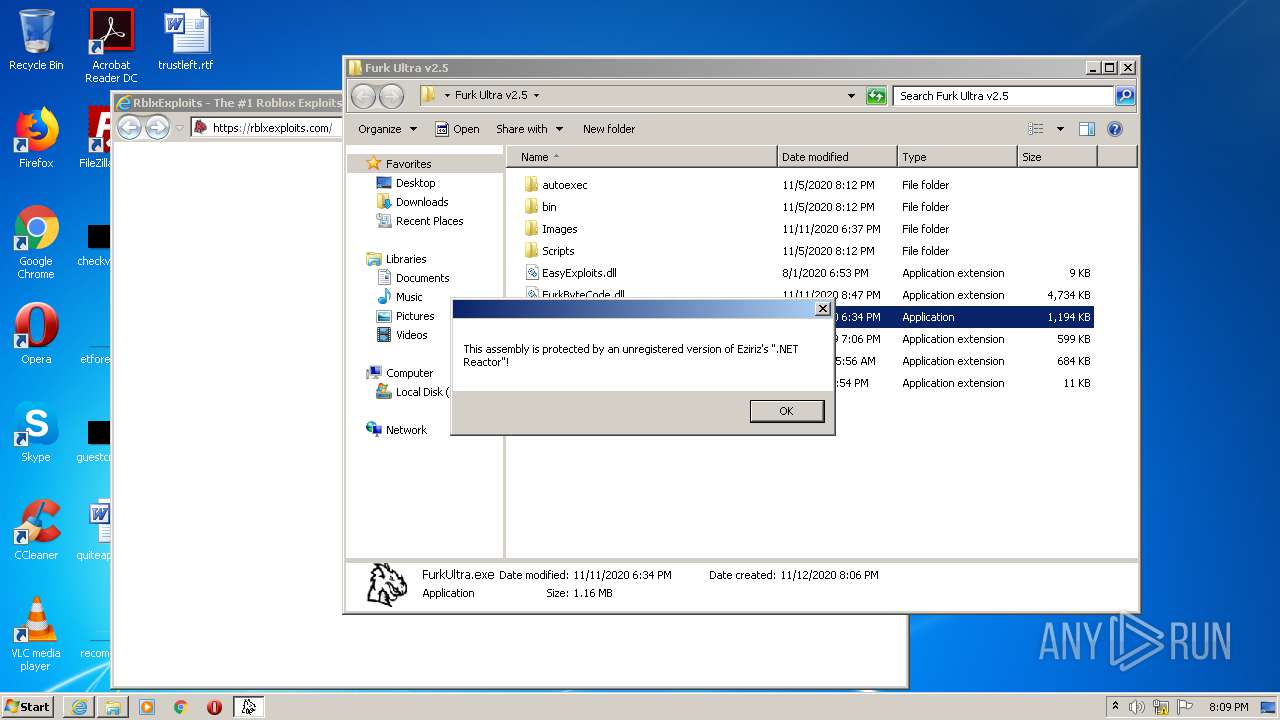Screen dimensions: 1280x720
Task: Click the Furk Ultra v2.5 breadcrumb
Action: (491, 96)
